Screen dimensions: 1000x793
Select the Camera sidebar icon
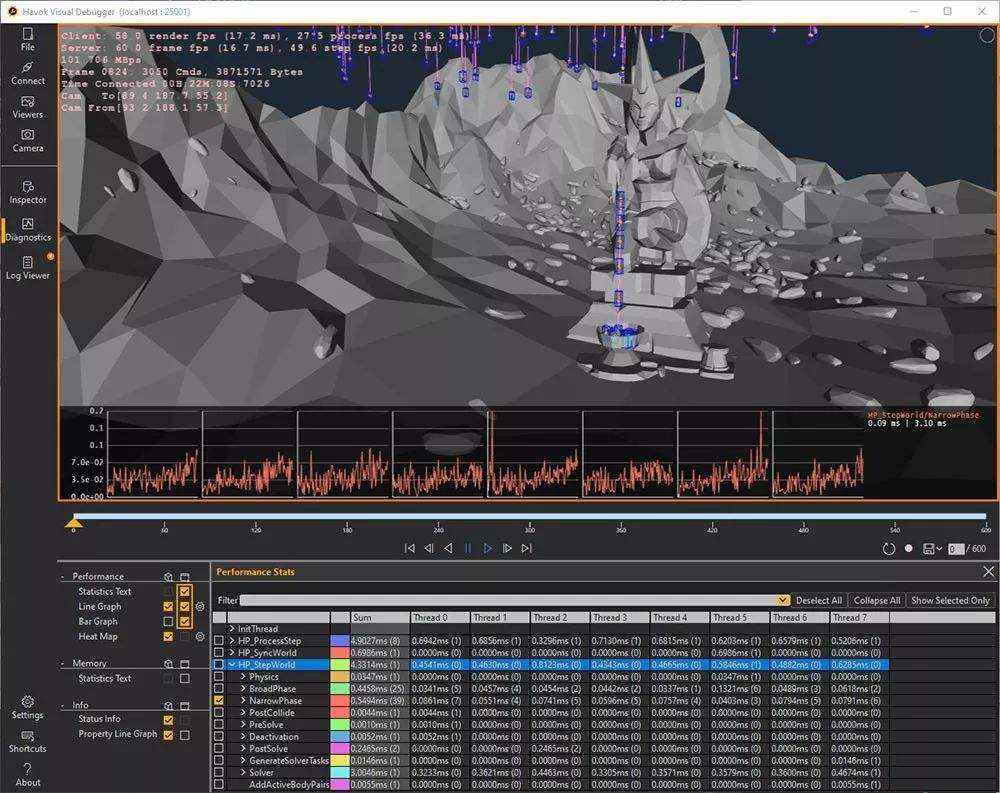(27, 140)
